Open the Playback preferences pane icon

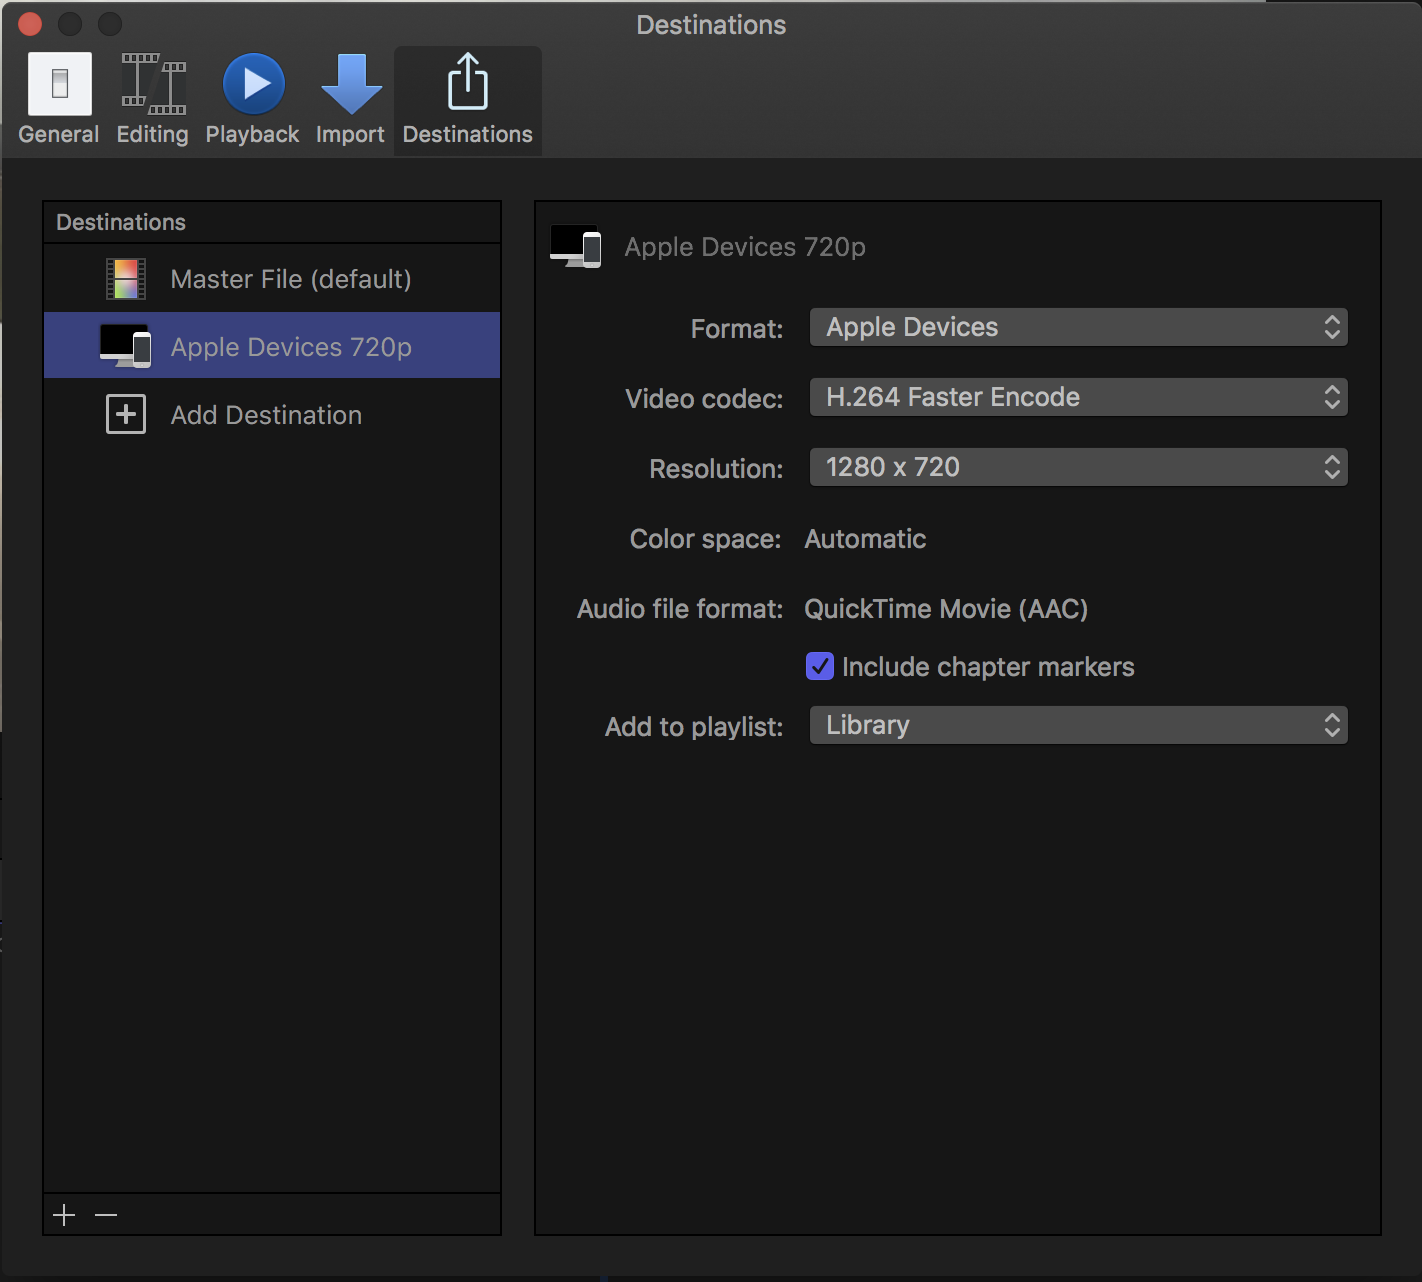click(x=253, y=84)
